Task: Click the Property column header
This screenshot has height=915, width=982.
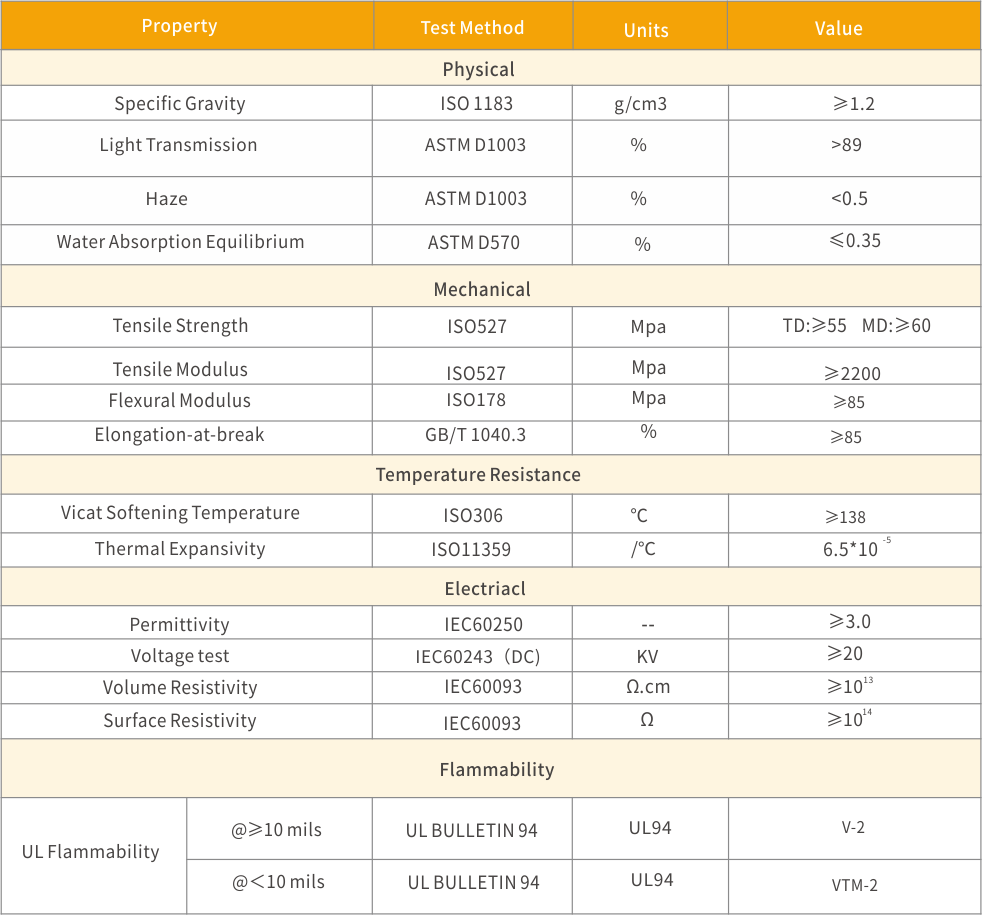Action: pyautogui.click(x=180, y=26)
